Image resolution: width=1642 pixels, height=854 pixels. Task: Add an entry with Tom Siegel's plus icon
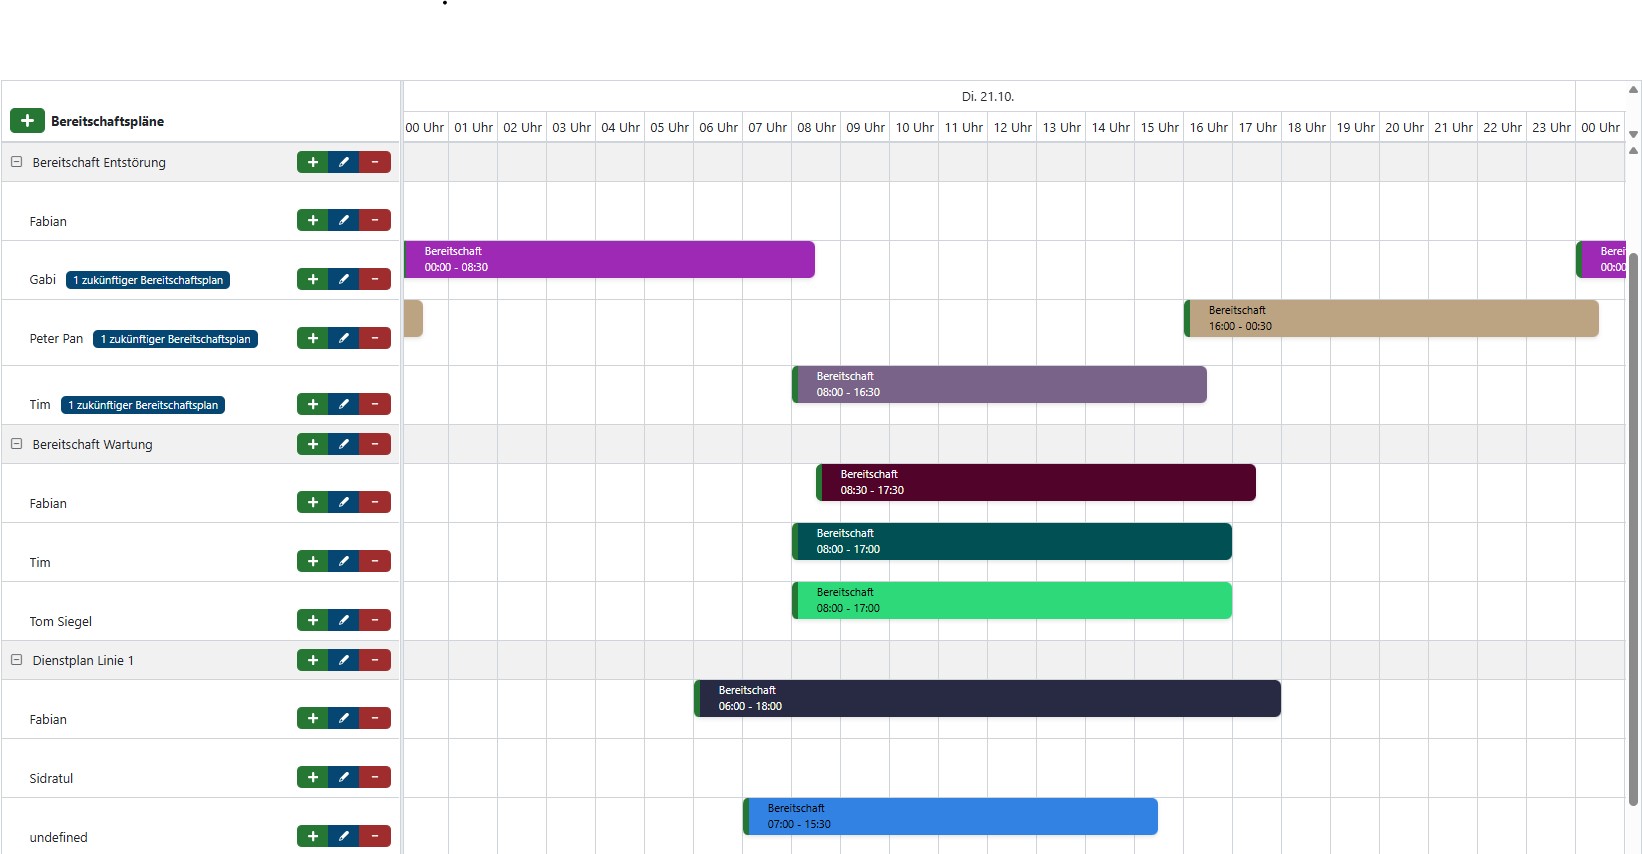[x=312, y=620]
